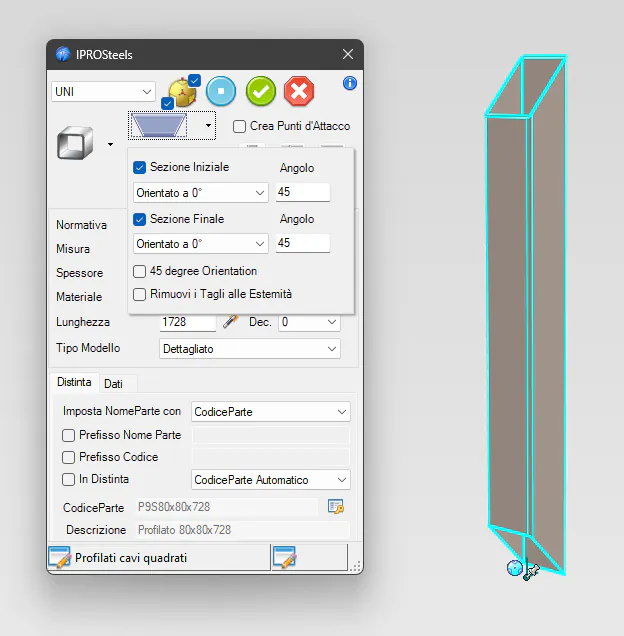Viewport: 624px width, 636px height.
Task: Click the green checkmark confirm icon
Action: 261,91
